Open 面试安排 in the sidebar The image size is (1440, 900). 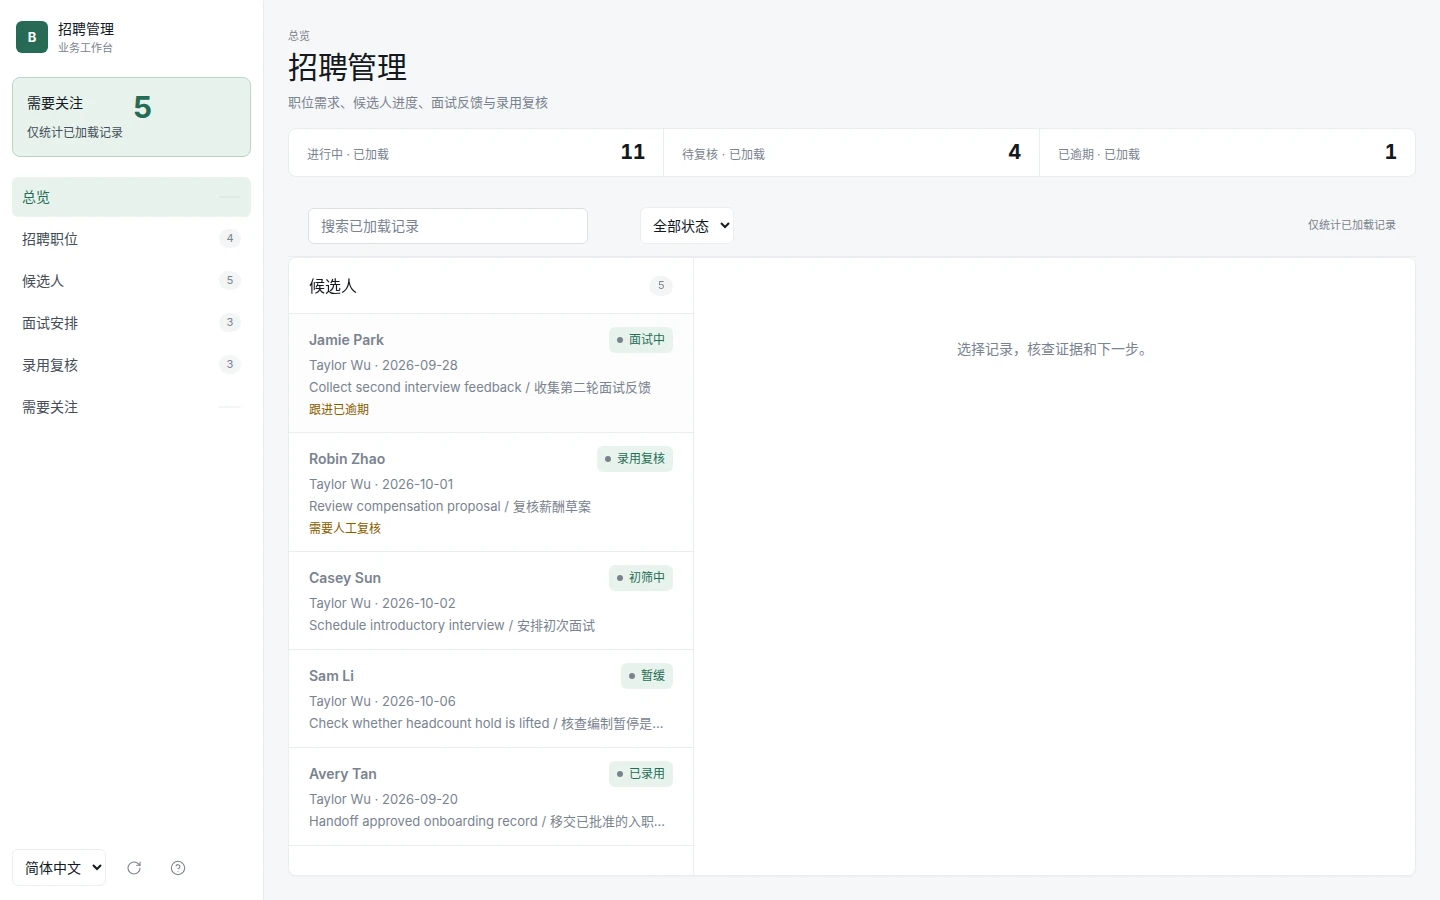point(131,323)
